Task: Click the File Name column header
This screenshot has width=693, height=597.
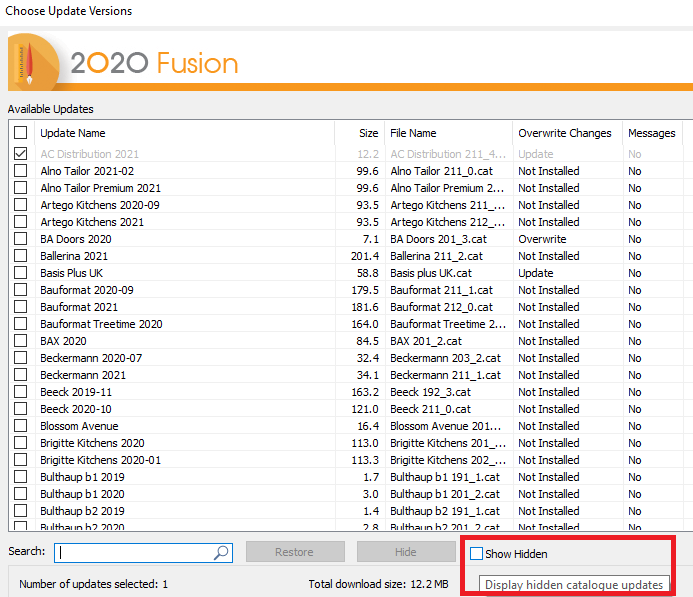Action: (413, 133)
